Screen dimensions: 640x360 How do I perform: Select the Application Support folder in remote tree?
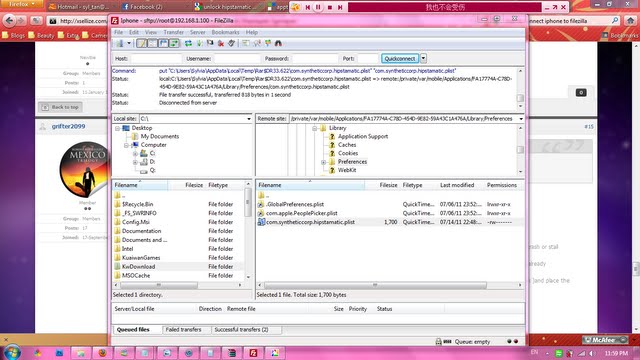coord(363,136)
